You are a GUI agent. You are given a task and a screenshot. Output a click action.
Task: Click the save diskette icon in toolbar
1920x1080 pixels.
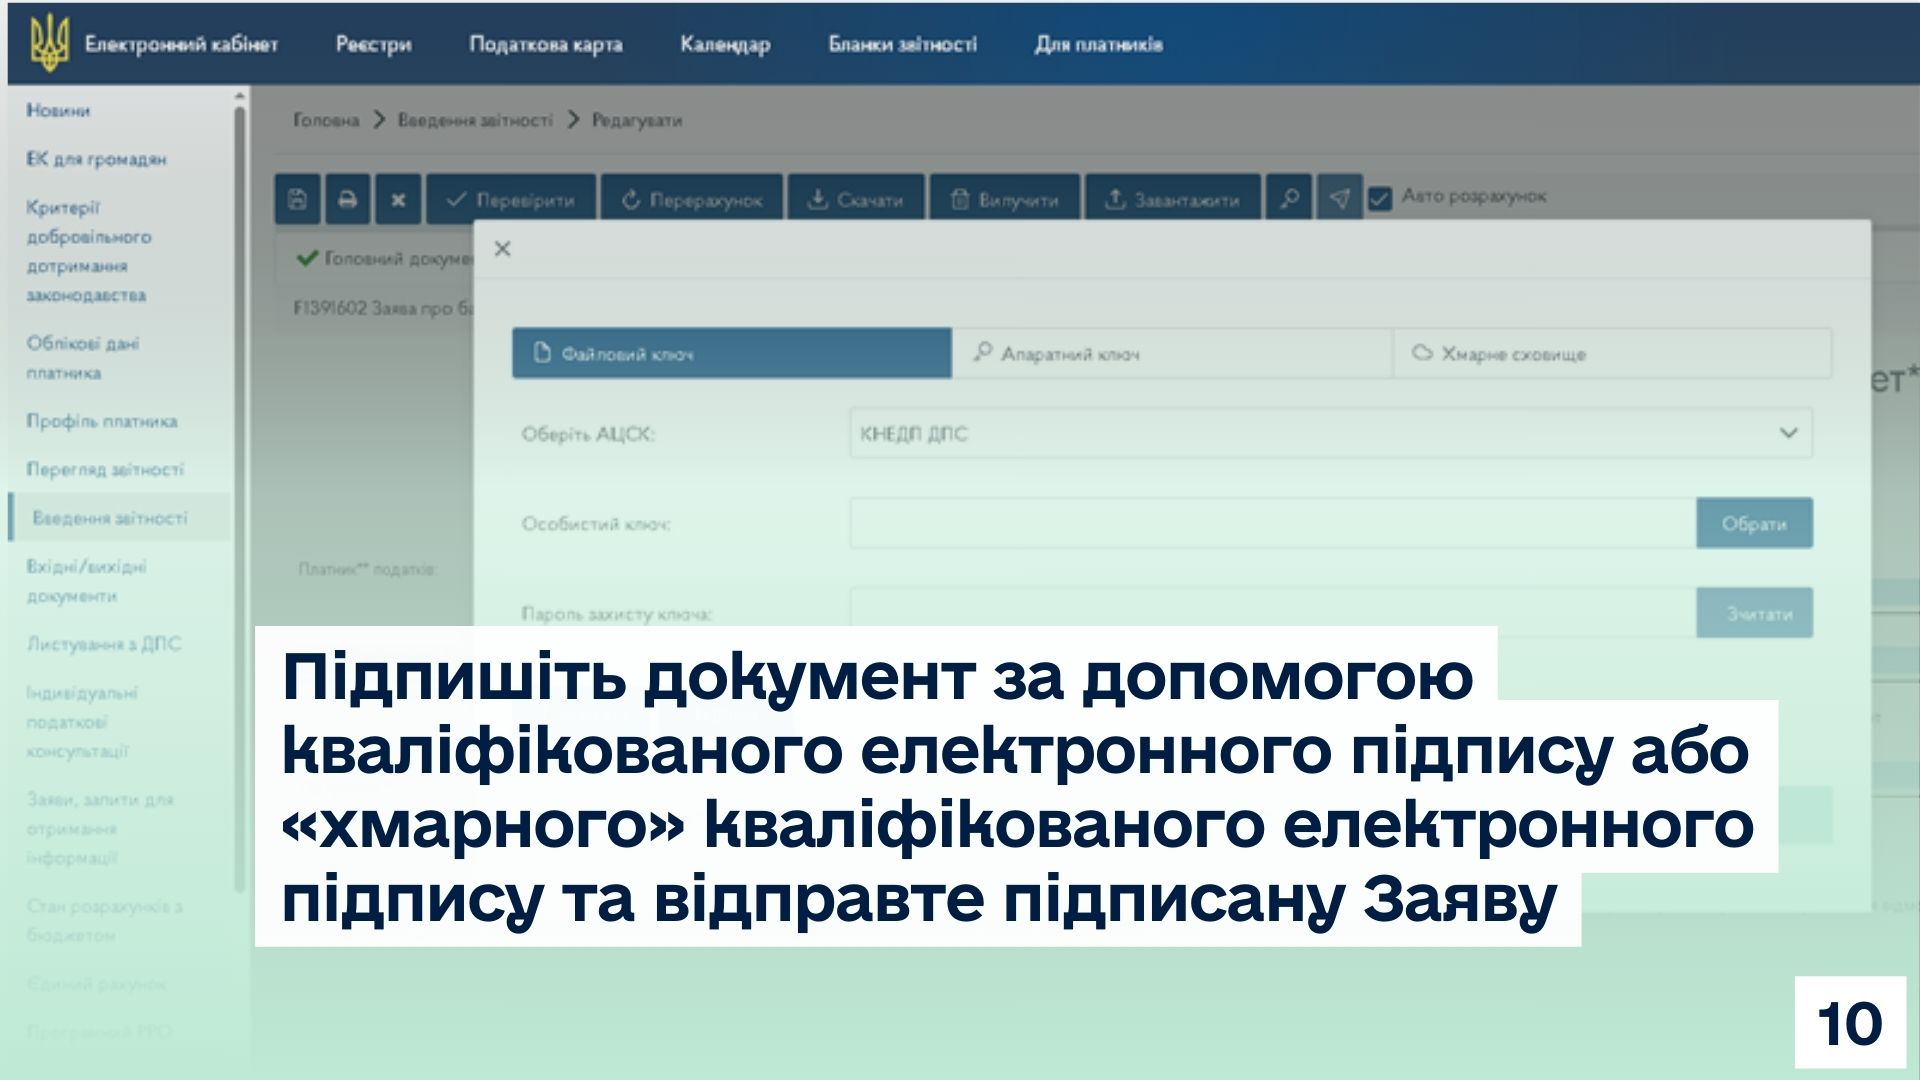tap(297, 200)
